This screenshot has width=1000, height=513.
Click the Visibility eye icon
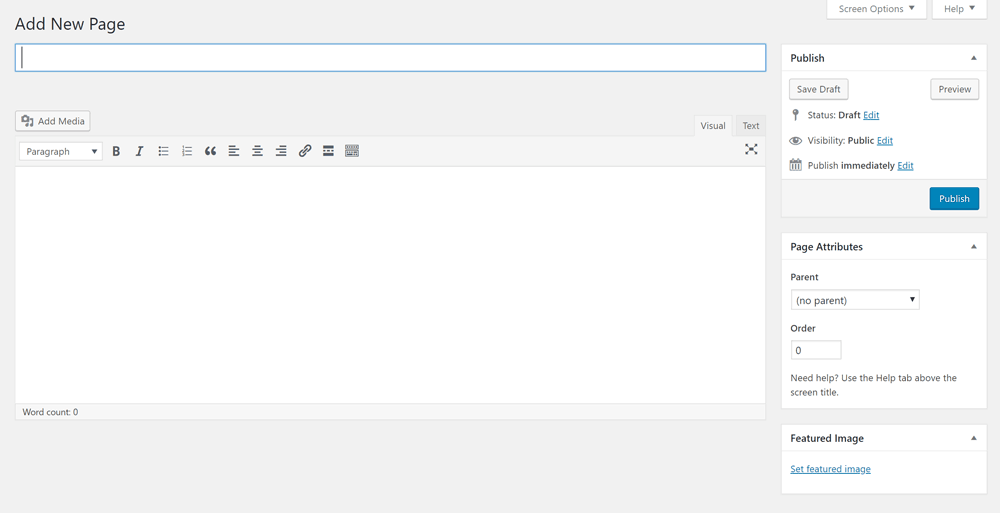795,140
